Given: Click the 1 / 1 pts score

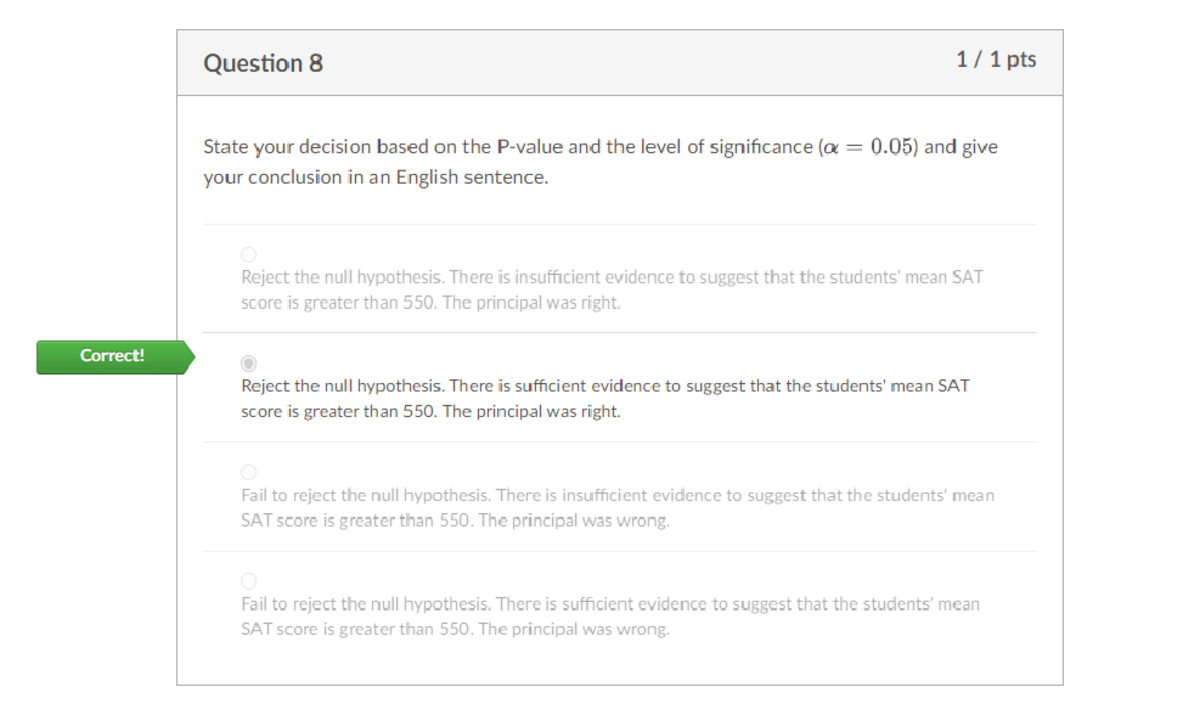Looking at the screenshot, I should coord(996,59).
